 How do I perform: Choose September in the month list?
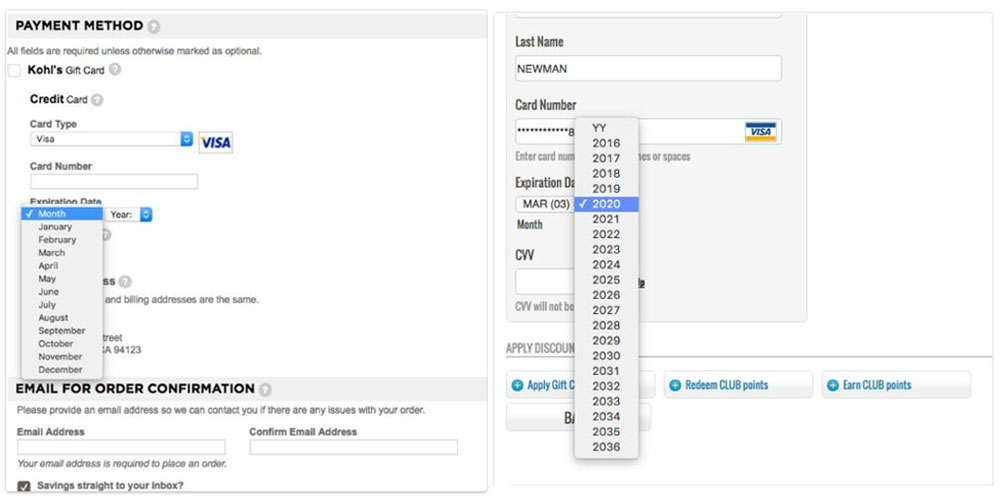point(62,330)
